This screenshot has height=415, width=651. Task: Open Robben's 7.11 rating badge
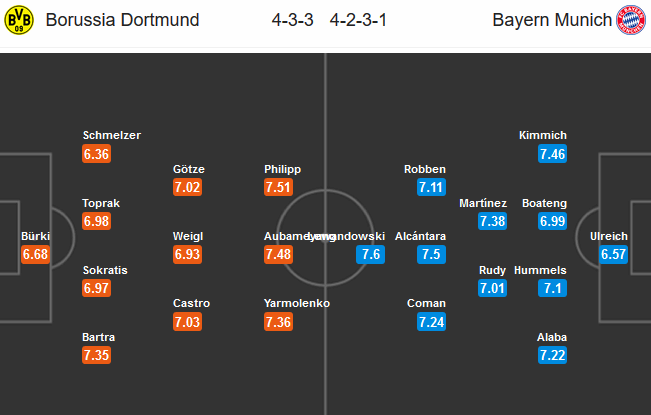tap(431, 187)
